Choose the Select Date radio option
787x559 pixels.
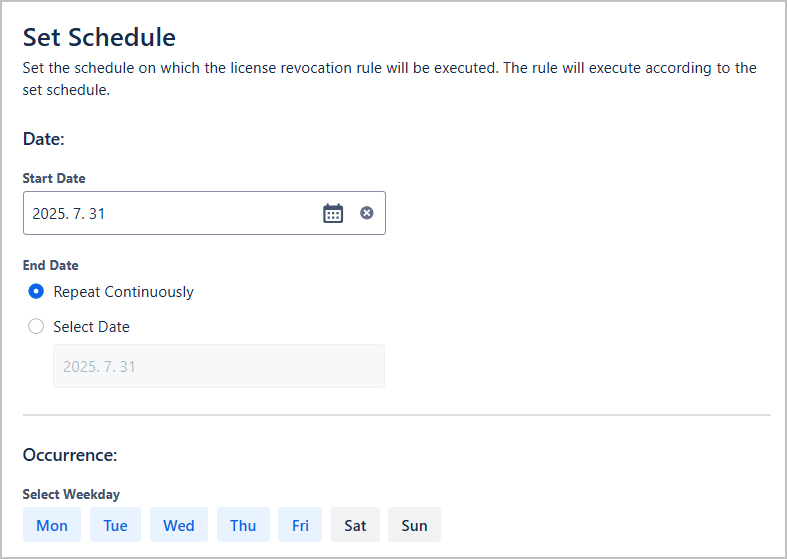36,326
